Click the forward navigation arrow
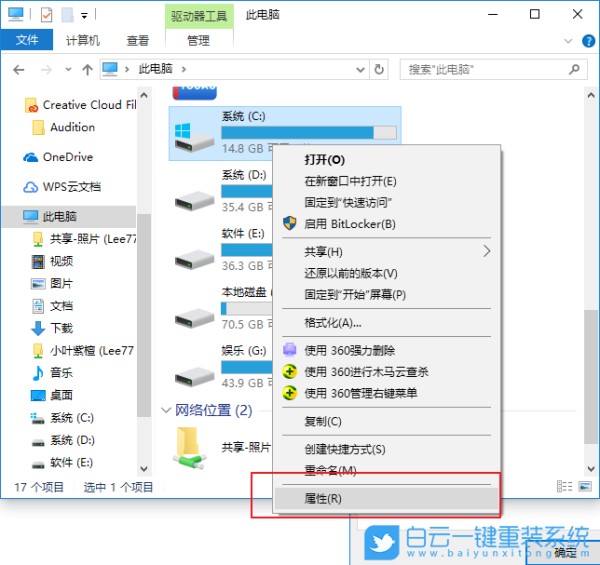The width and height of the screenshot is (600, 565). [x=46, y=70]
